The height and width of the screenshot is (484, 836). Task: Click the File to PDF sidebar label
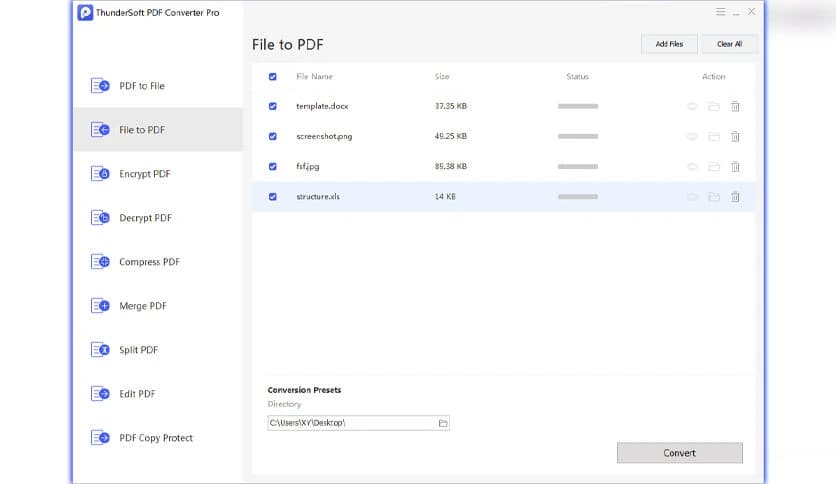click(142, 130)
